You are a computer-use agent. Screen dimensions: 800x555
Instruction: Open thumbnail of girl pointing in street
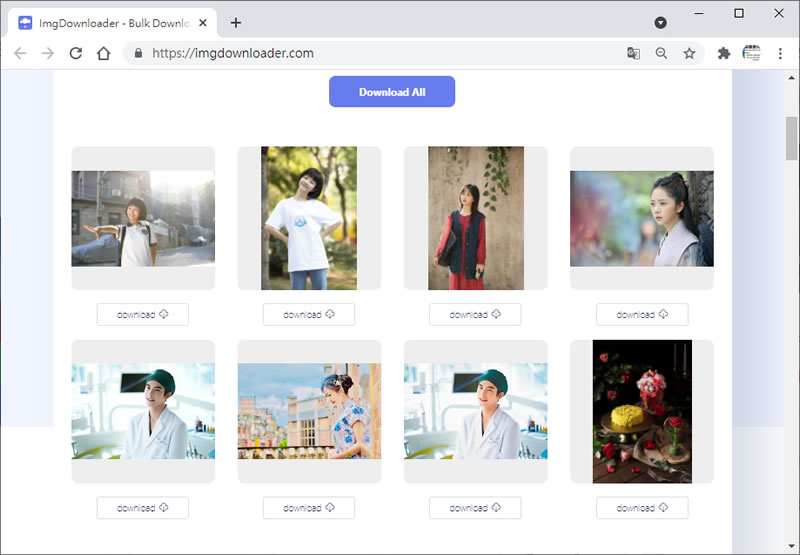(143, 218)
